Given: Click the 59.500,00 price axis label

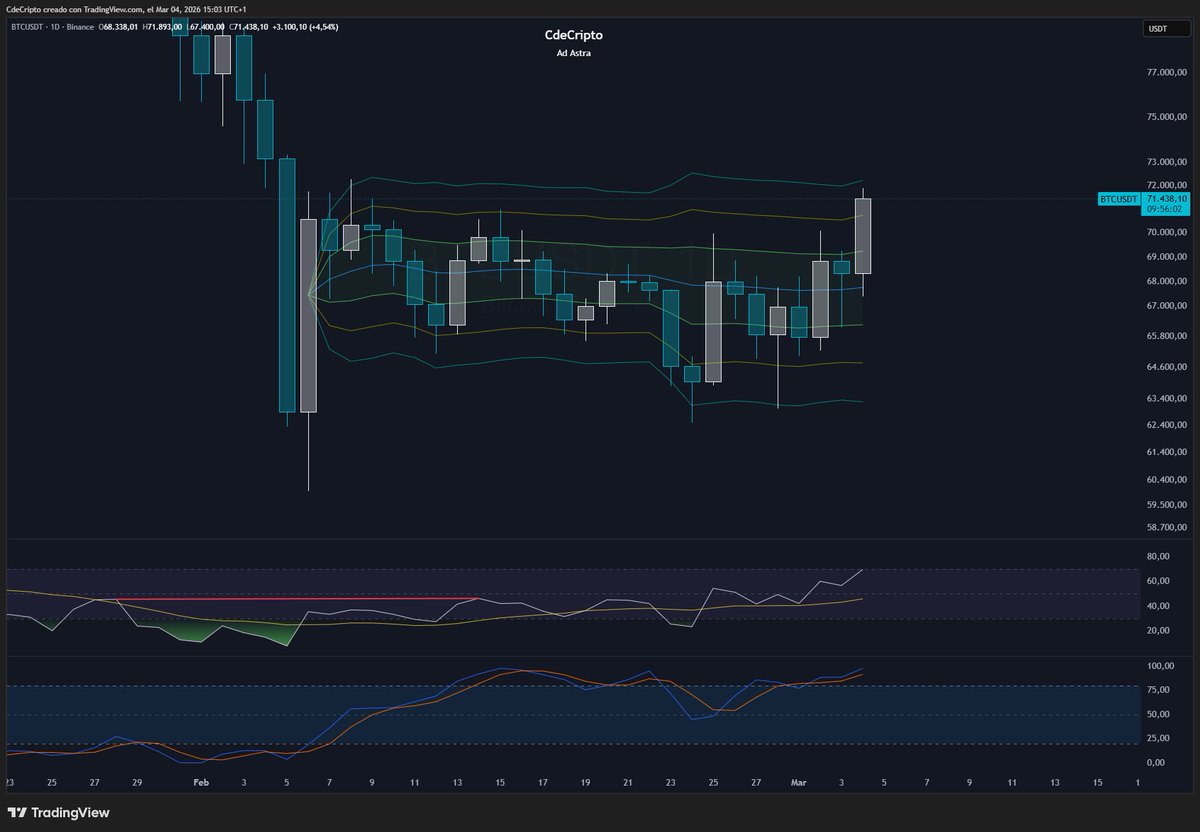Looking at the screenshot, I should click(1167, 505).
